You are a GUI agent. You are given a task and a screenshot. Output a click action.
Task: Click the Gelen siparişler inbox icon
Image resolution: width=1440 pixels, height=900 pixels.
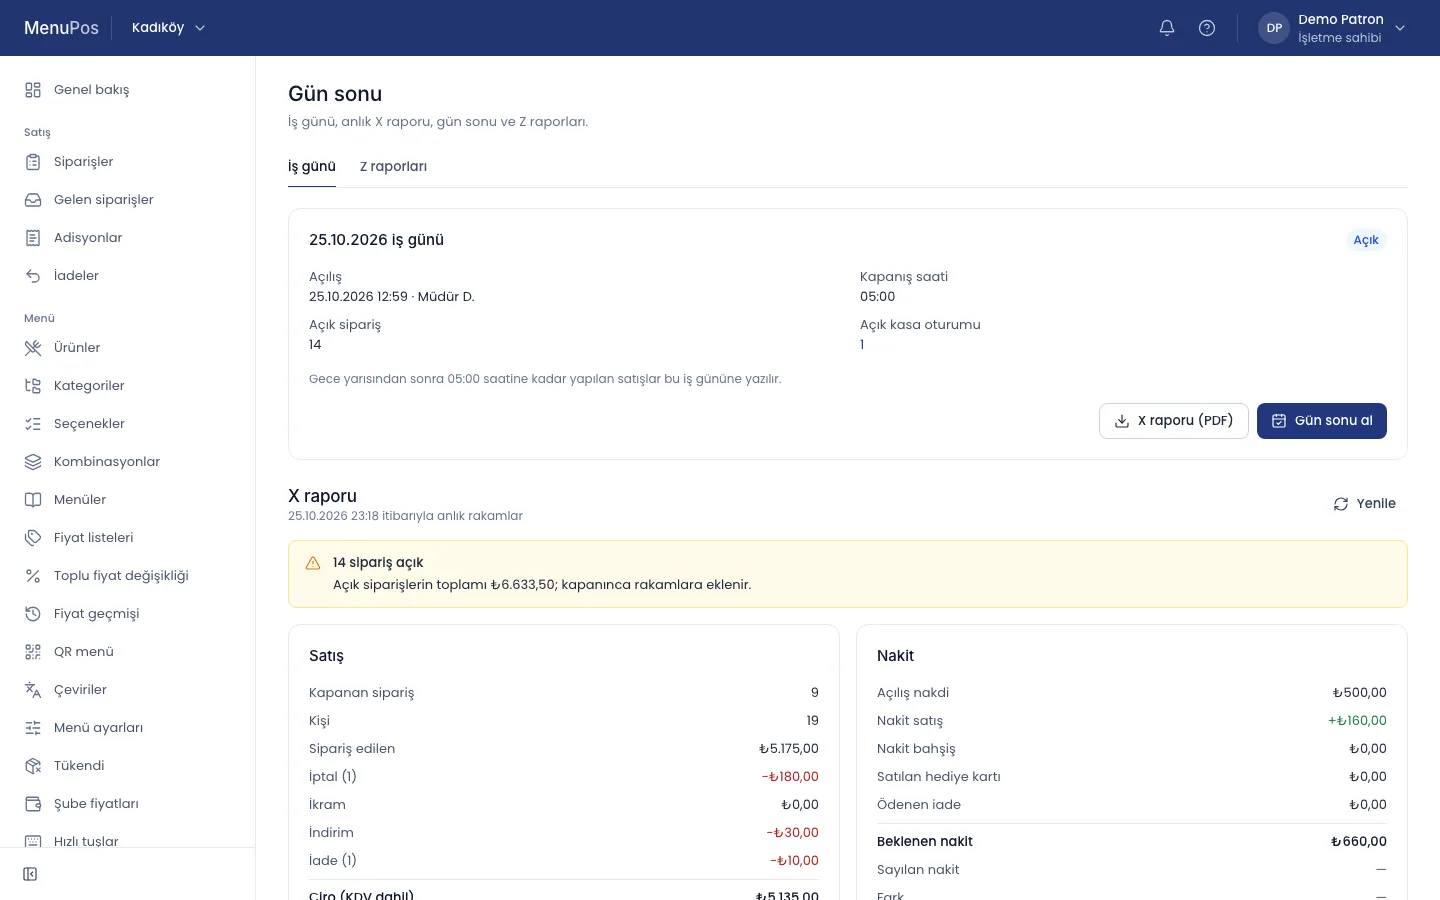[33, 200]
